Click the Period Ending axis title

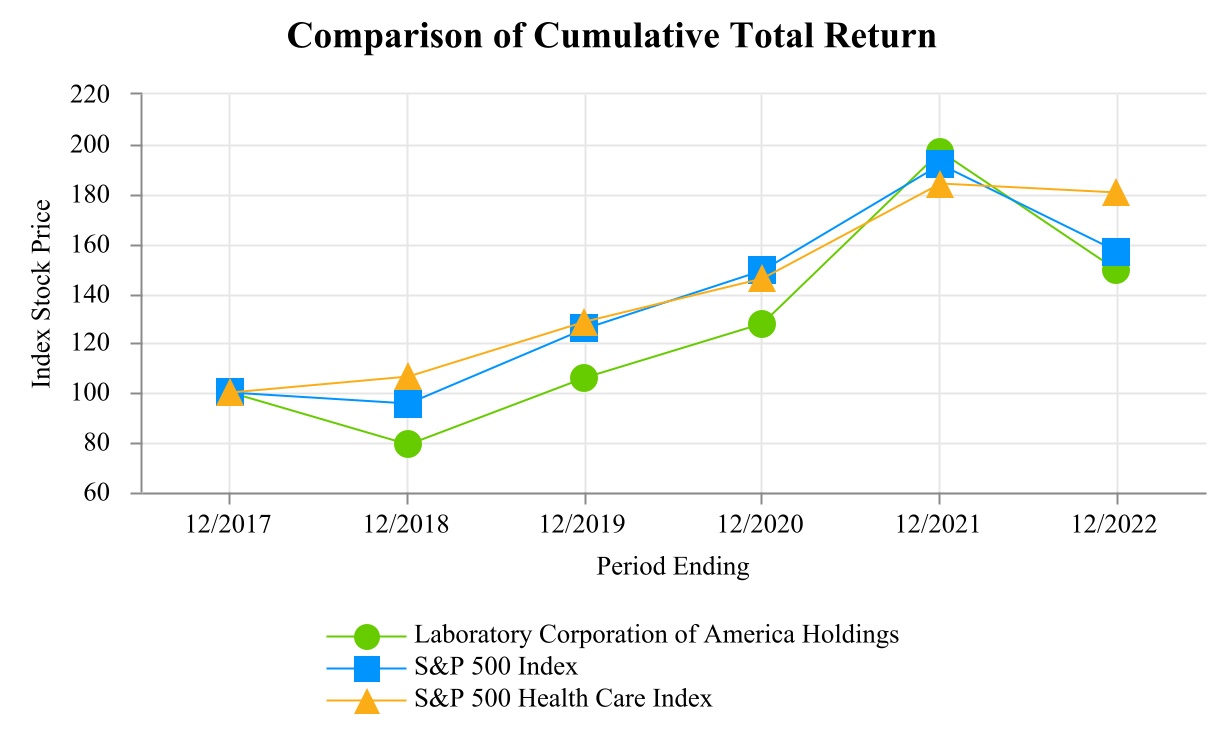click(x=672, y=567)
